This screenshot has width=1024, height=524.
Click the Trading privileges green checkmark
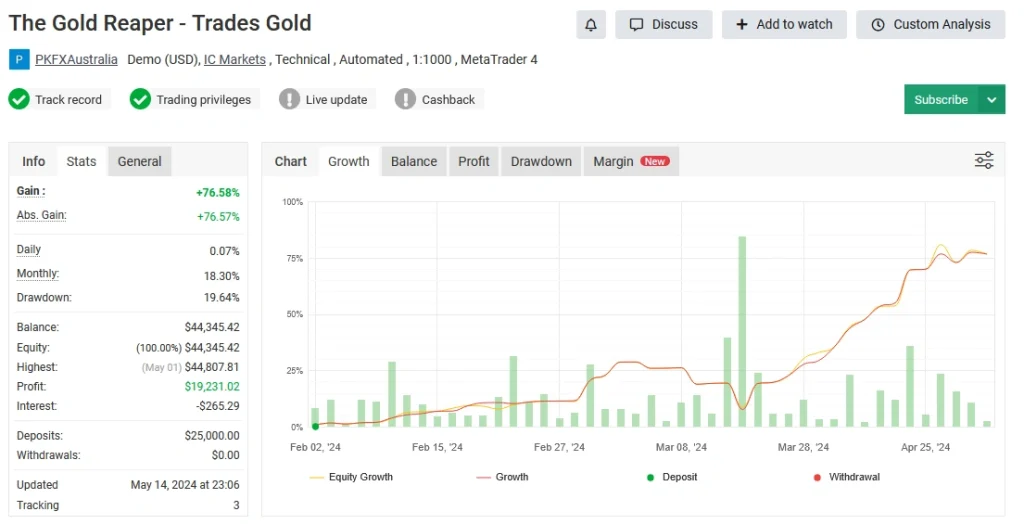point(140,99)
